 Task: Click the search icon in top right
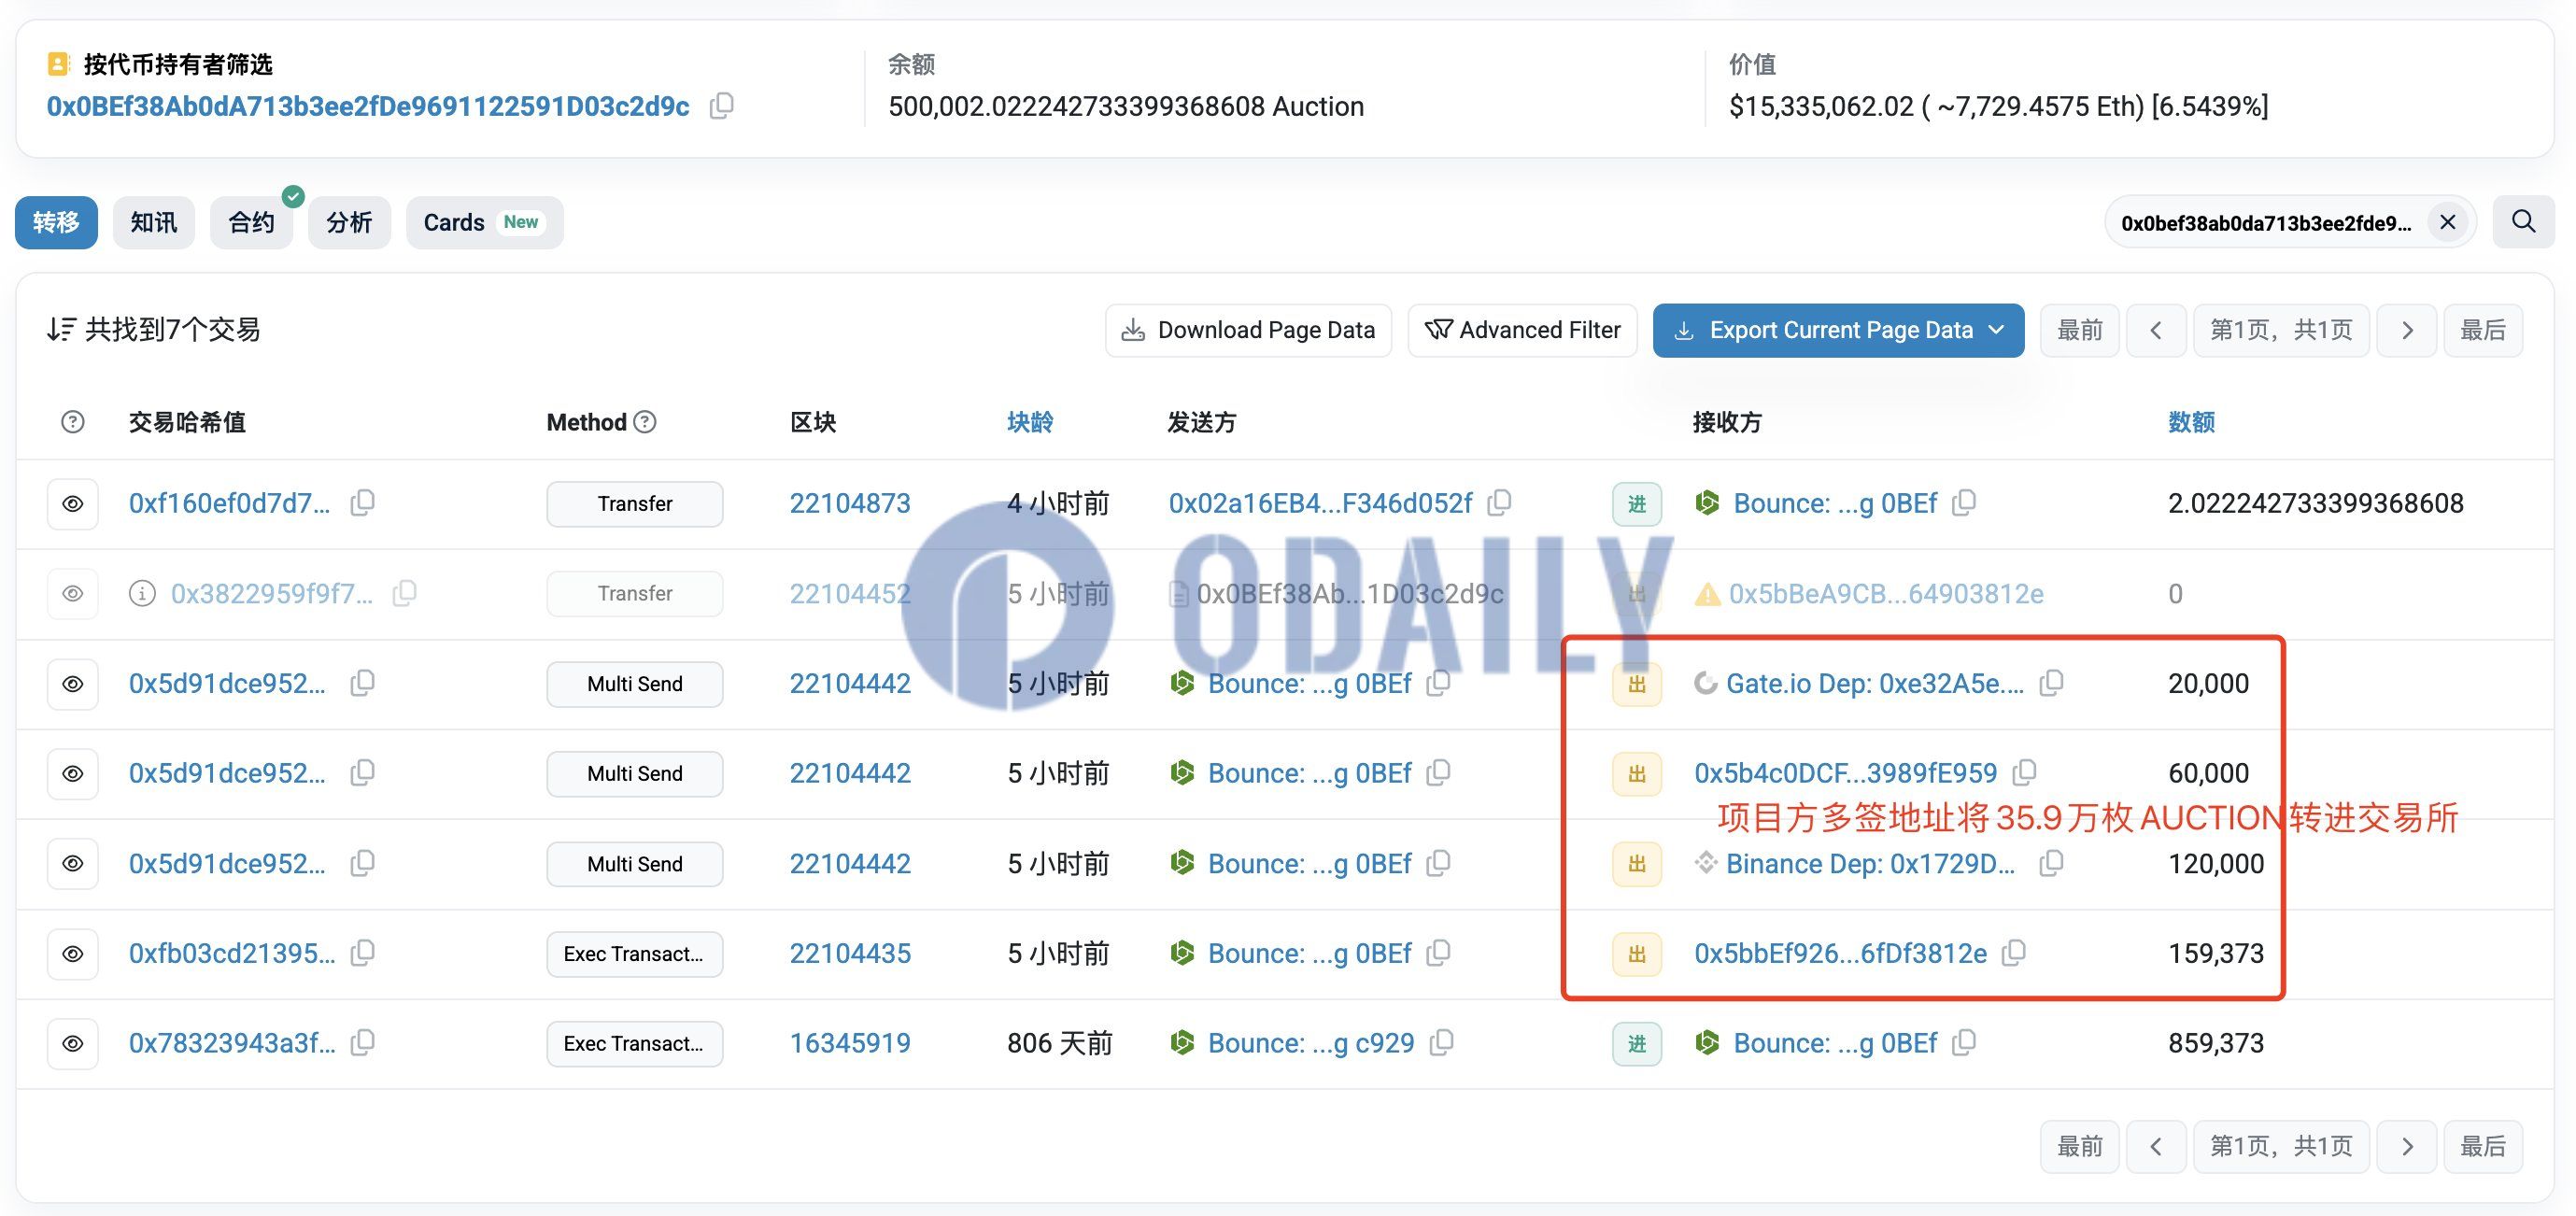pos(2524,222)
